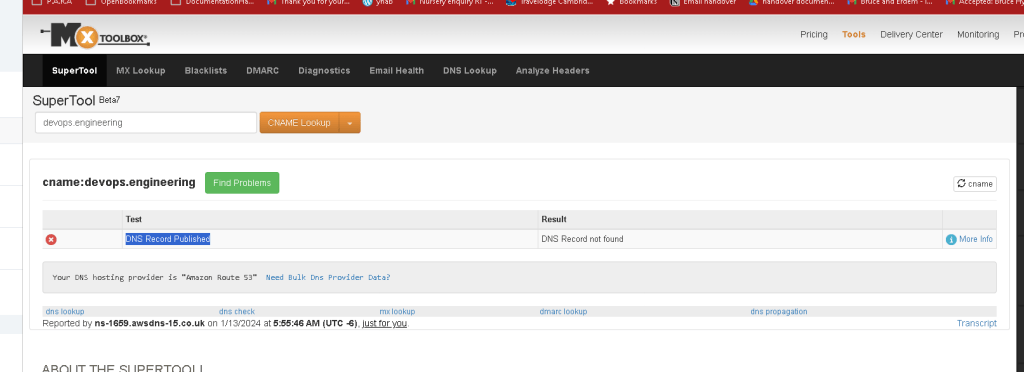Go to the Tools page
This screenshot has width=1024, height=372.
pos(854,35)
